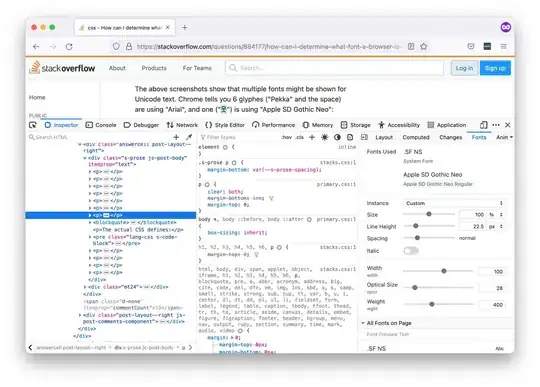Expand the div class mt24 node

85,287
